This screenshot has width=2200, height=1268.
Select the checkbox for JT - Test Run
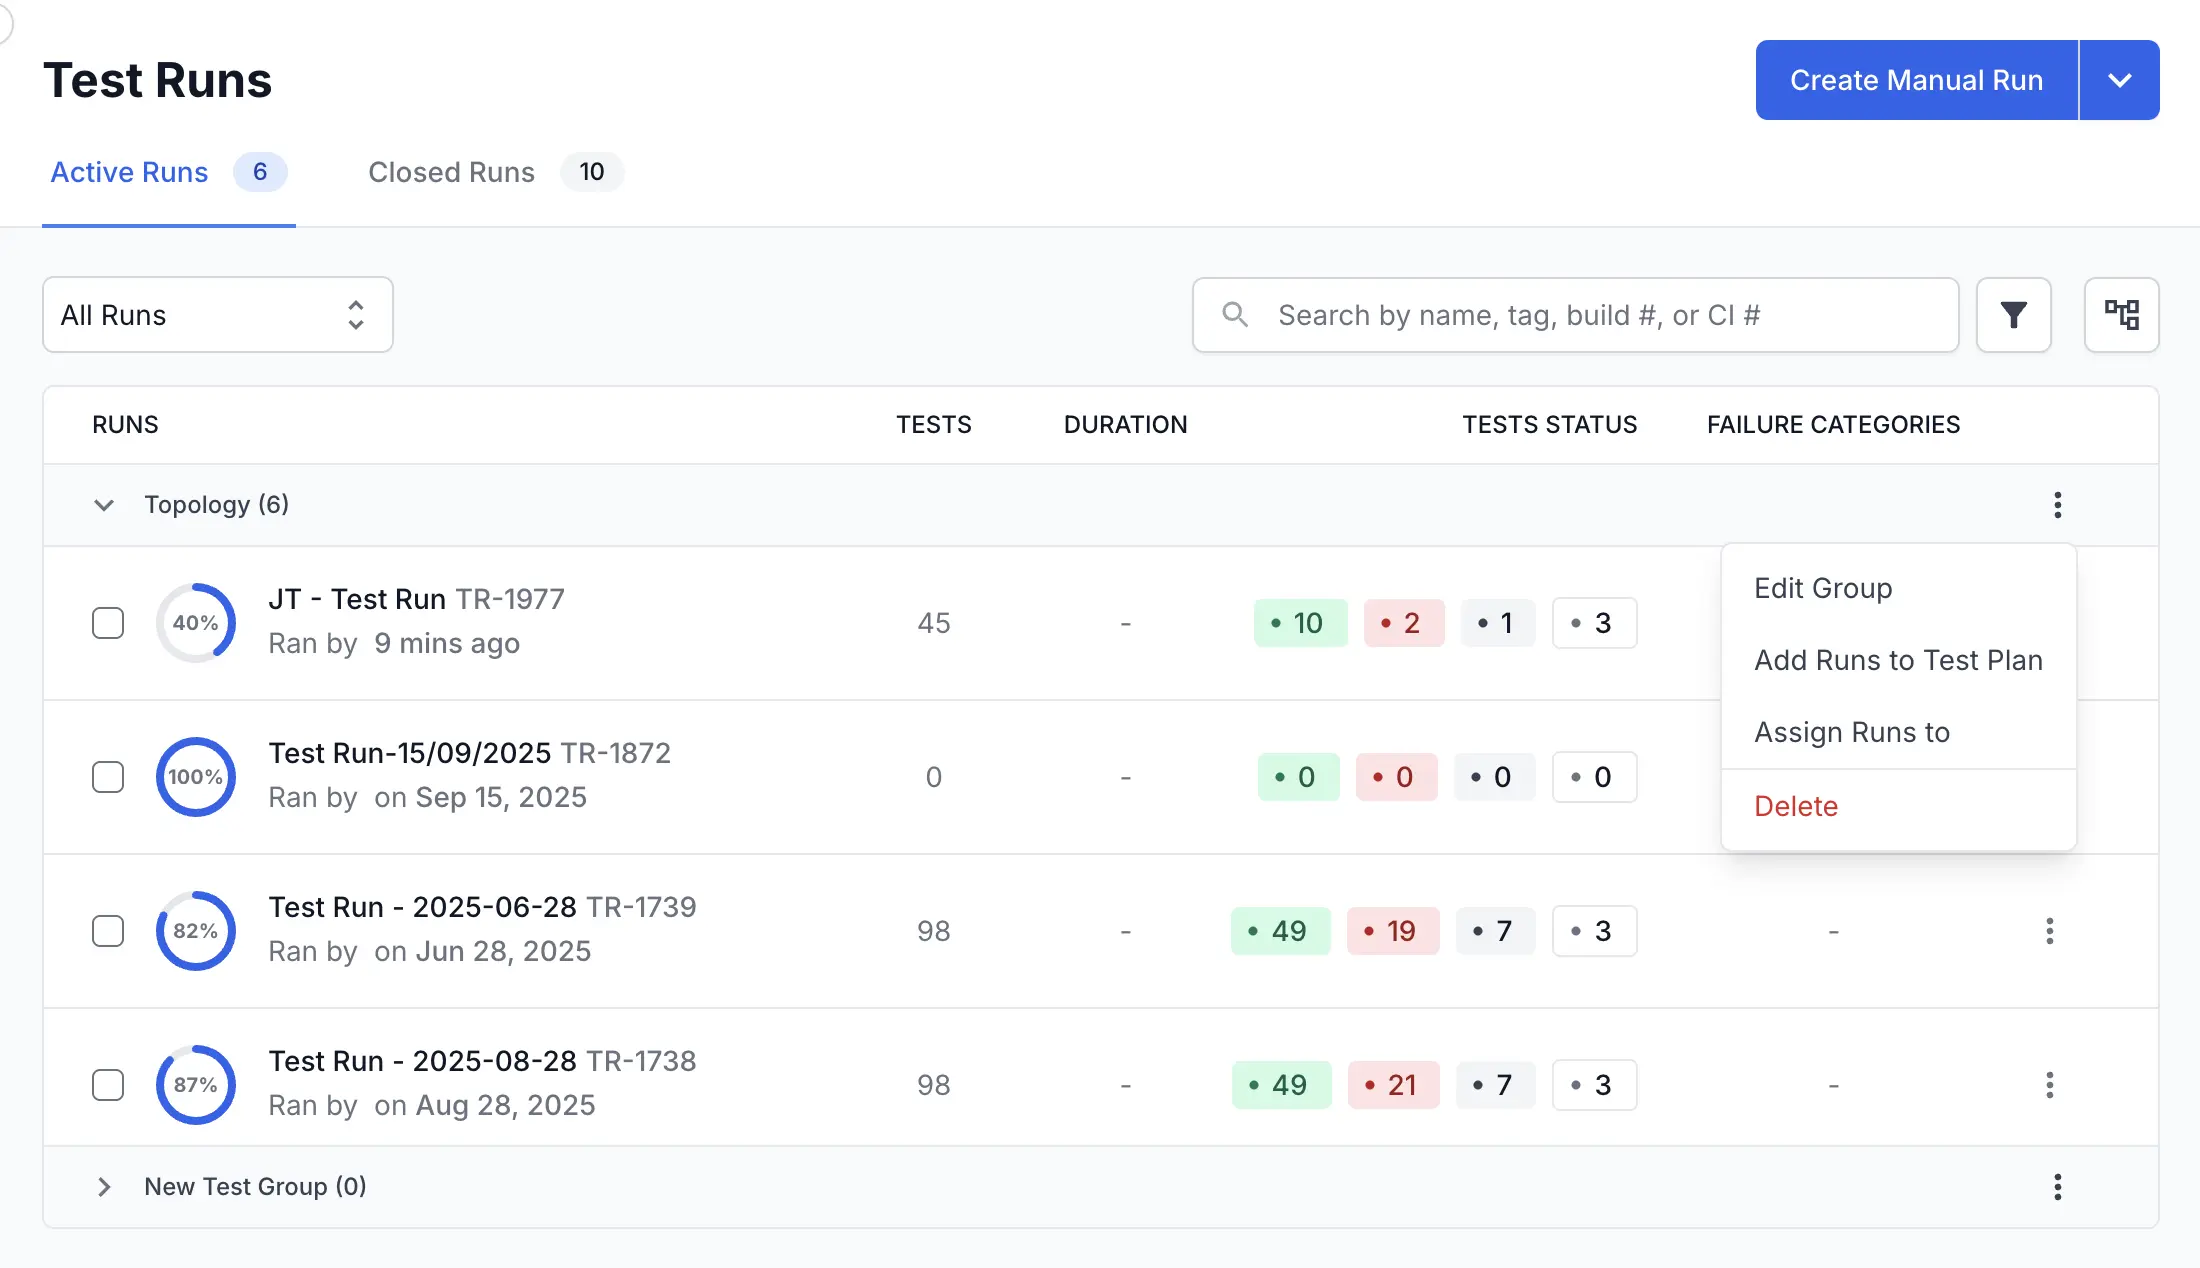tap(107, 622)
